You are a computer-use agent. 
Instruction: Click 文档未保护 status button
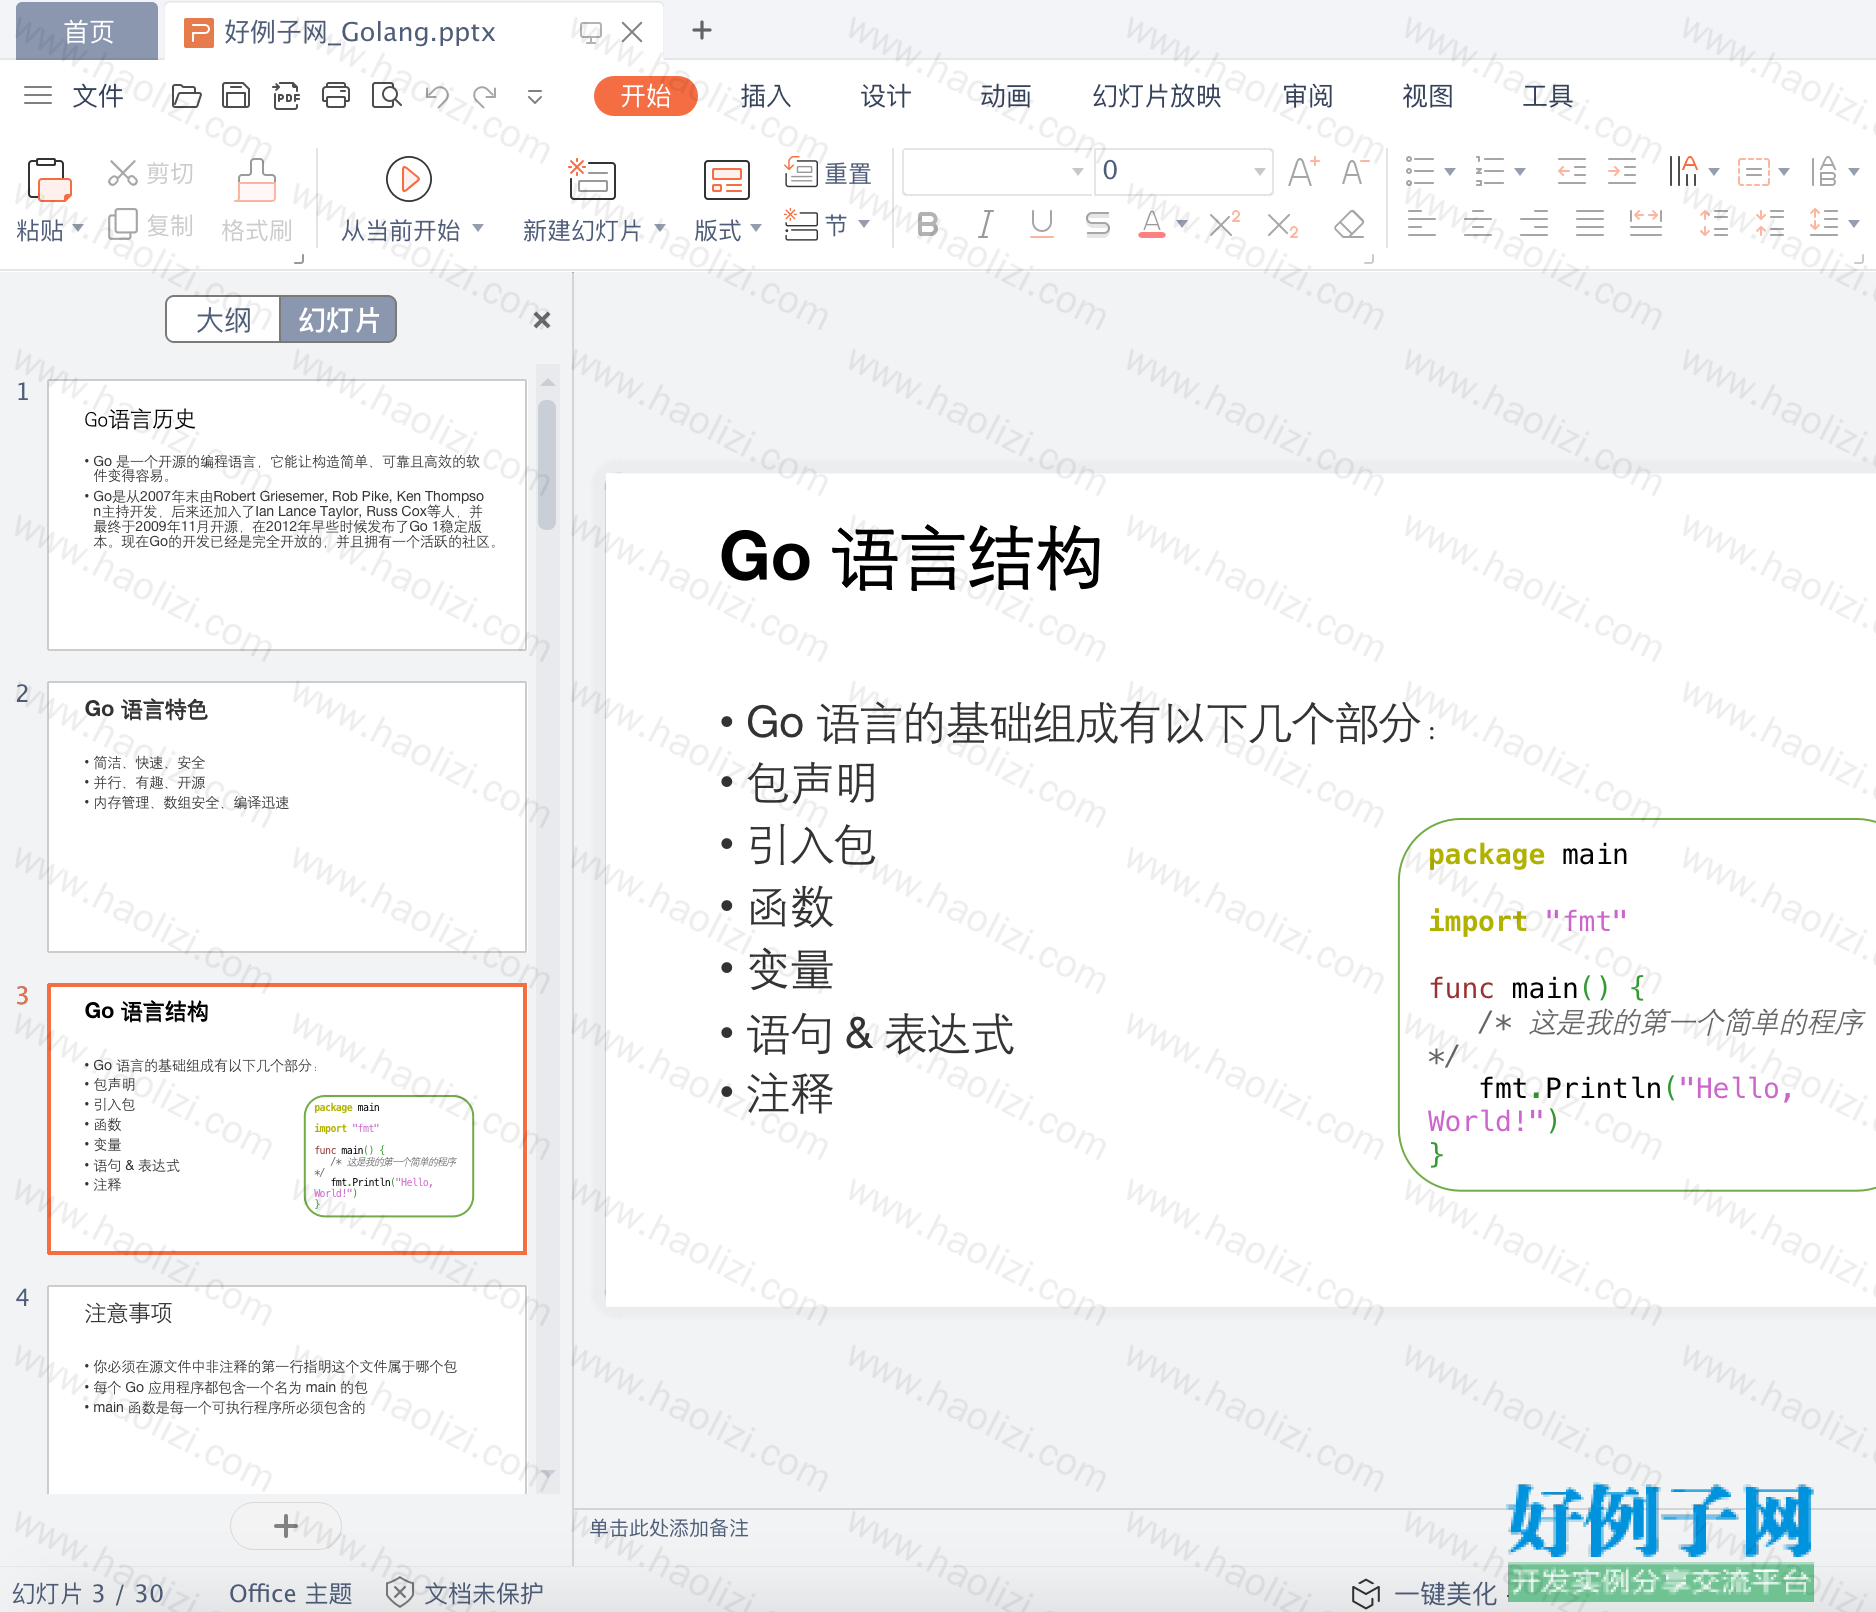point(466,1592)
